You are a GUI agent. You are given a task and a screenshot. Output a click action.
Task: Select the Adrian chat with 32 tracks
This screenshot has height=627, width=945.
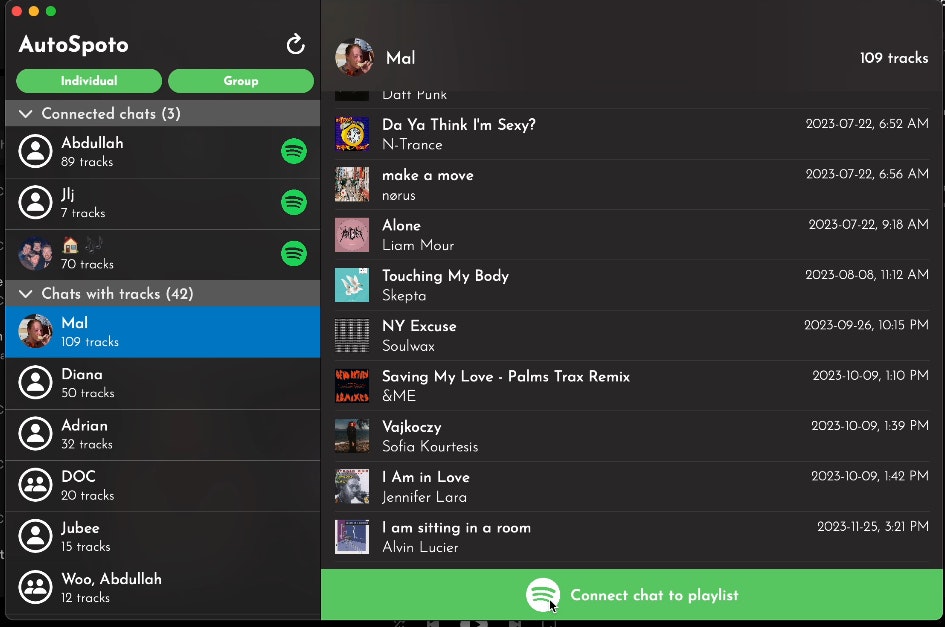click(x=163, y=434)
